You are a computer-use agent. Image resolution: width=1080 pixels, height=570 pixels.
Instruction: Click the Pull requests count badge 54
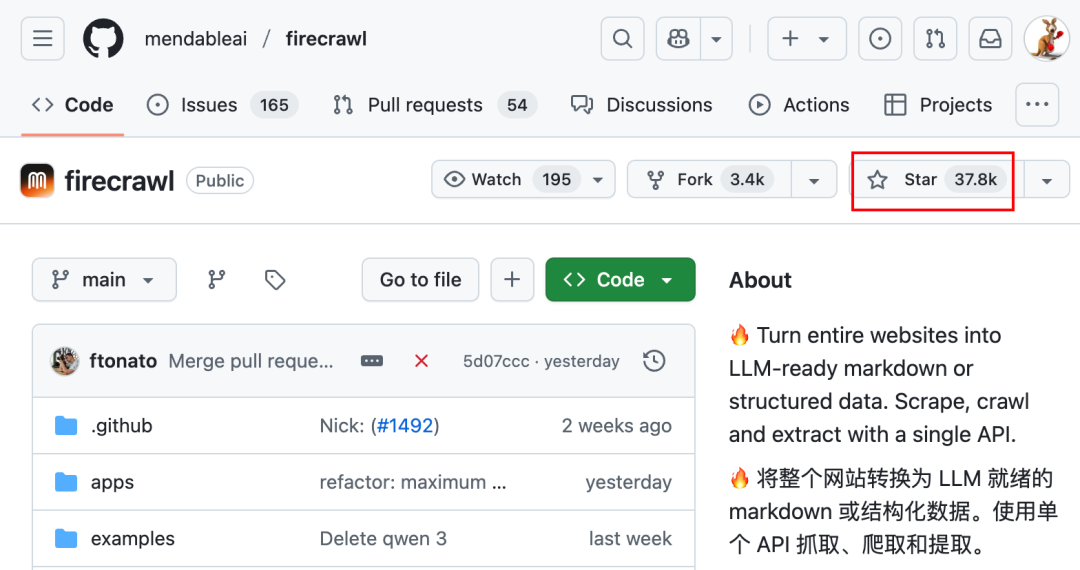click(x=517, y=105)
